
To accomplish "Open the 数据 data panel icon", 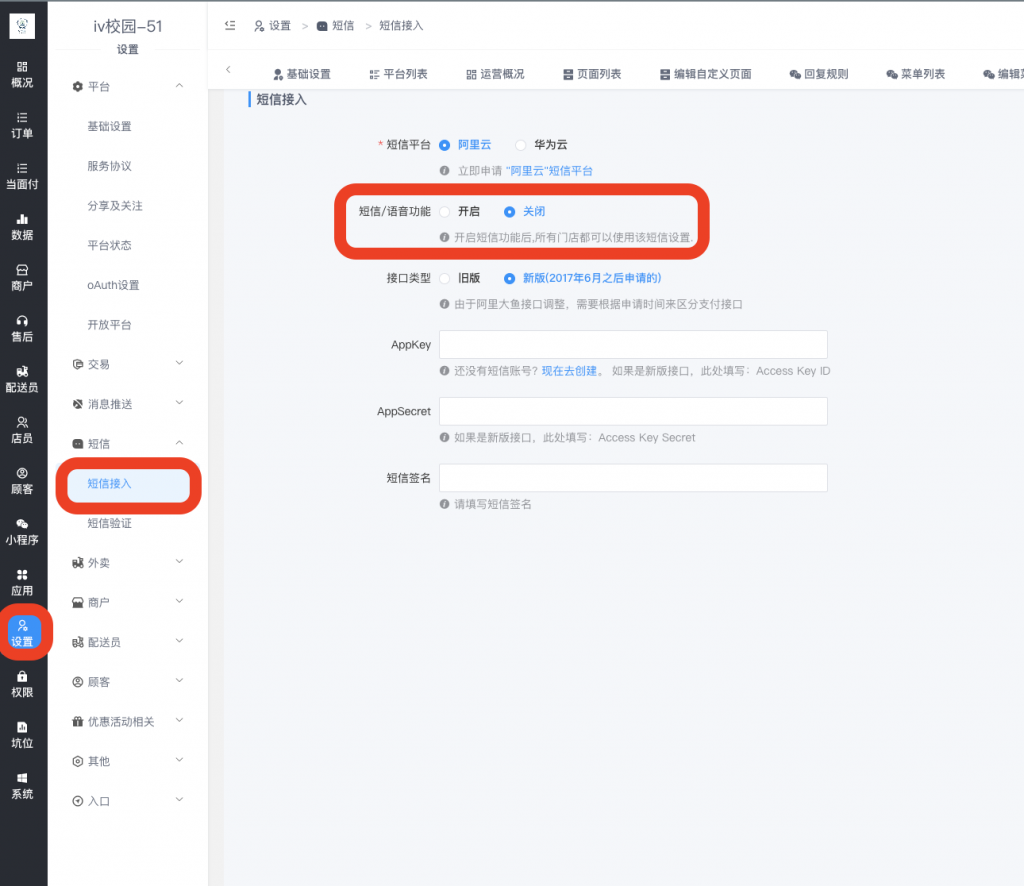I will pyautogui.click(x=22, y=226).
